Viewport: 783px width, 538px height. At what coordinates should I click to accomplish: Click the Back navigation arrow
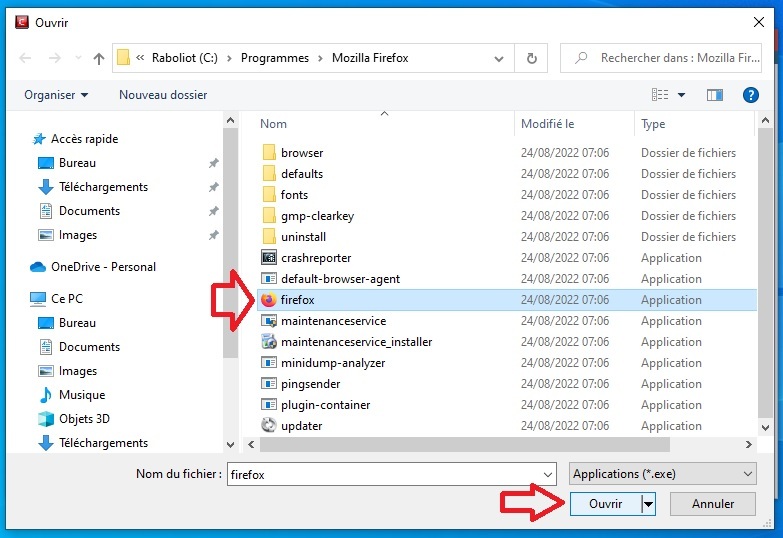(25, 58)
